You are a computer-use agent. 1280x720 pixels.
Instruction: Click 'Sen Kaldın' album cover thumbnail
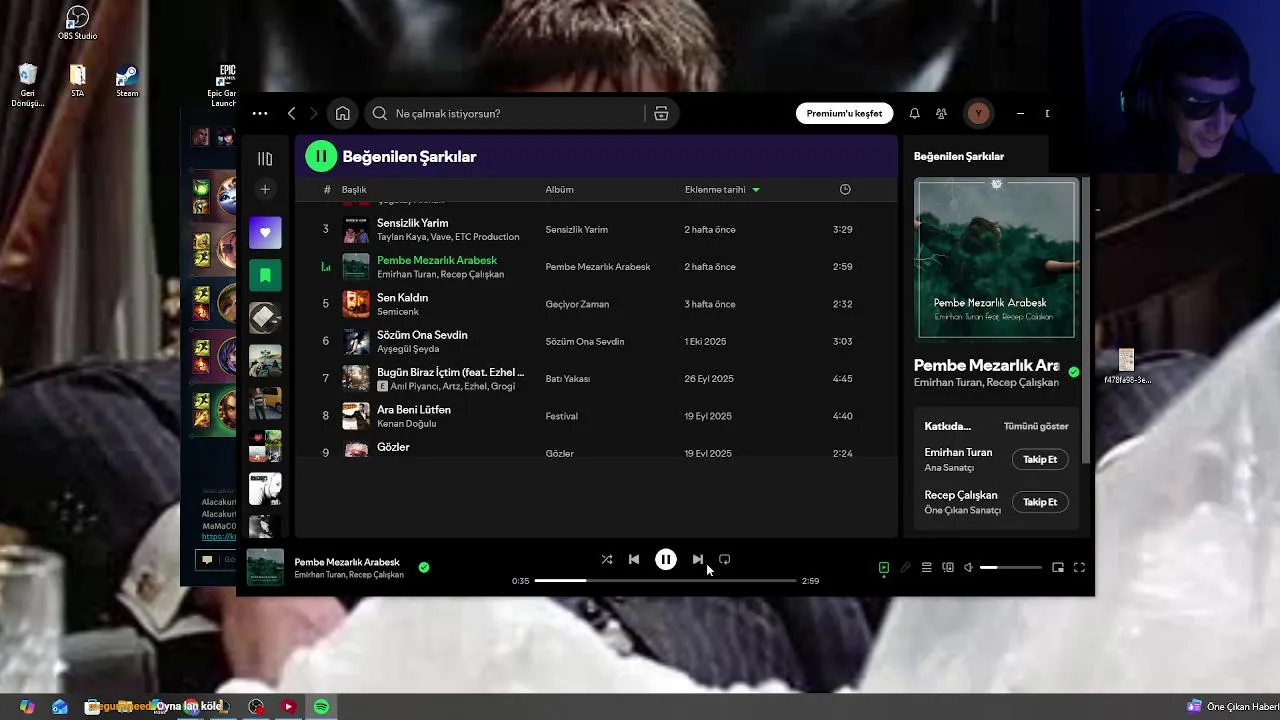tap(356, 304)
